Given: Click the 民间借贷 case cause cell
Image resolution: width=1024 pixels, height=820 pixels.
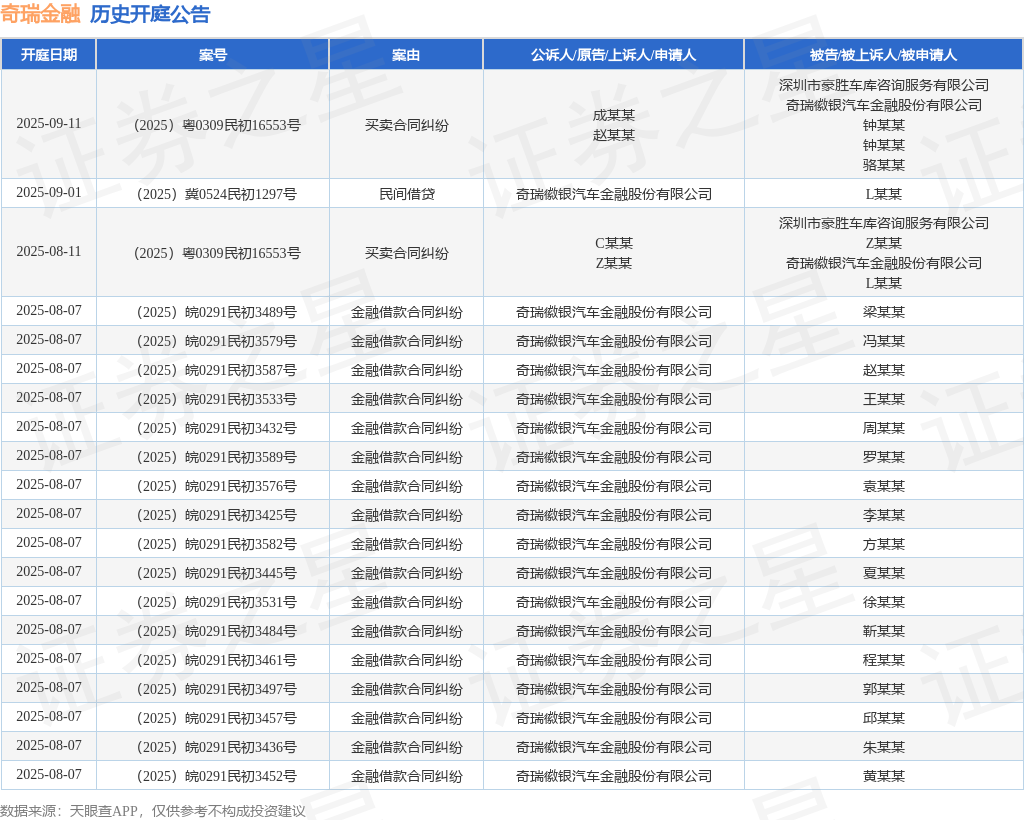Looking at the screenshot, I should click(x=406, y=194).
